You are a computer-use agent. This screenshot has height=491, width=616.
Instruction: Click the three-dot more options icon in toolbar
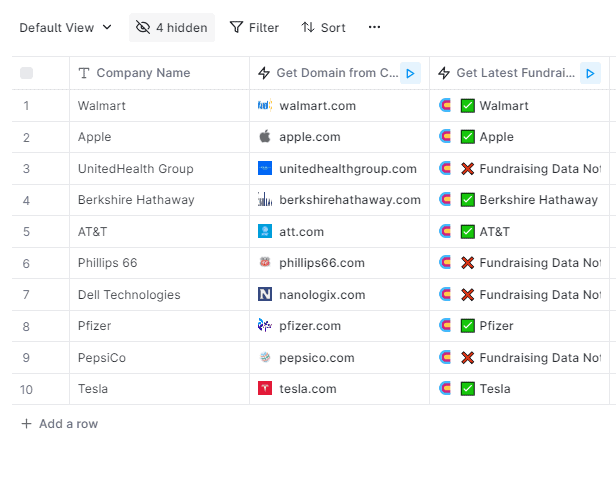click(374, 27)
